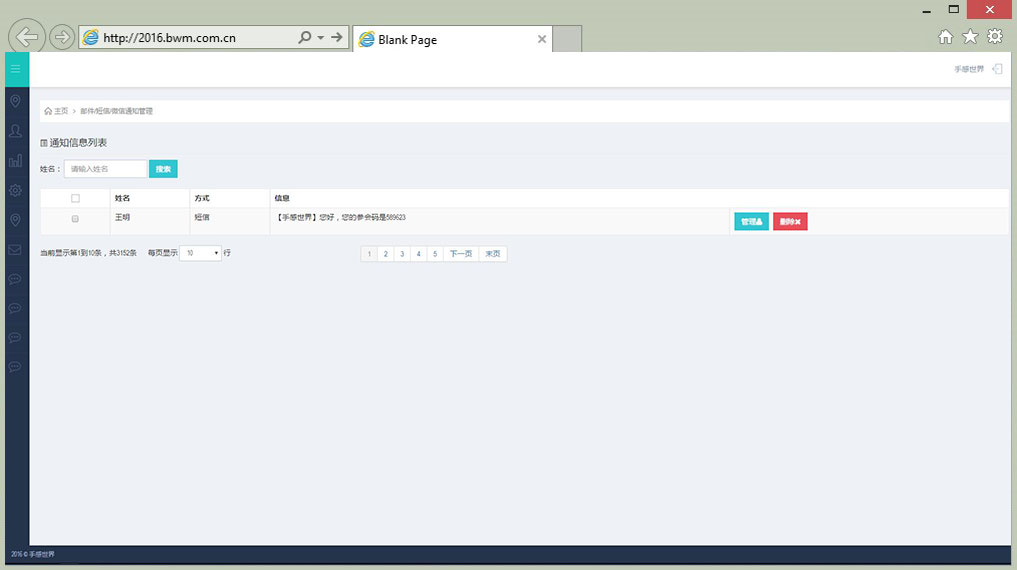
Task: Click the 末页 last page button
Action: click(x=493, y=254)
